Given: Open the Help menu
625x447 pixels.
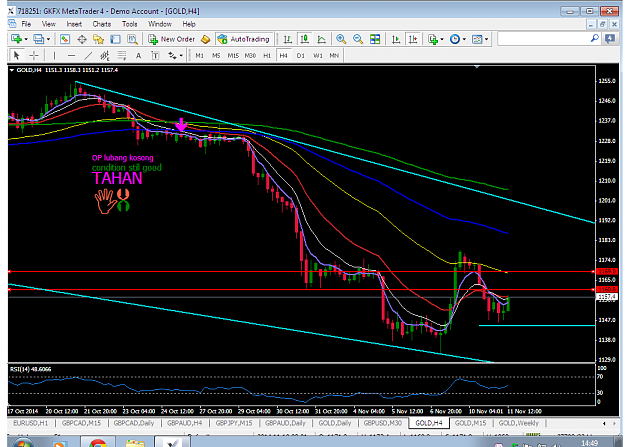Looking at the screenshot, I should (189, 24).
